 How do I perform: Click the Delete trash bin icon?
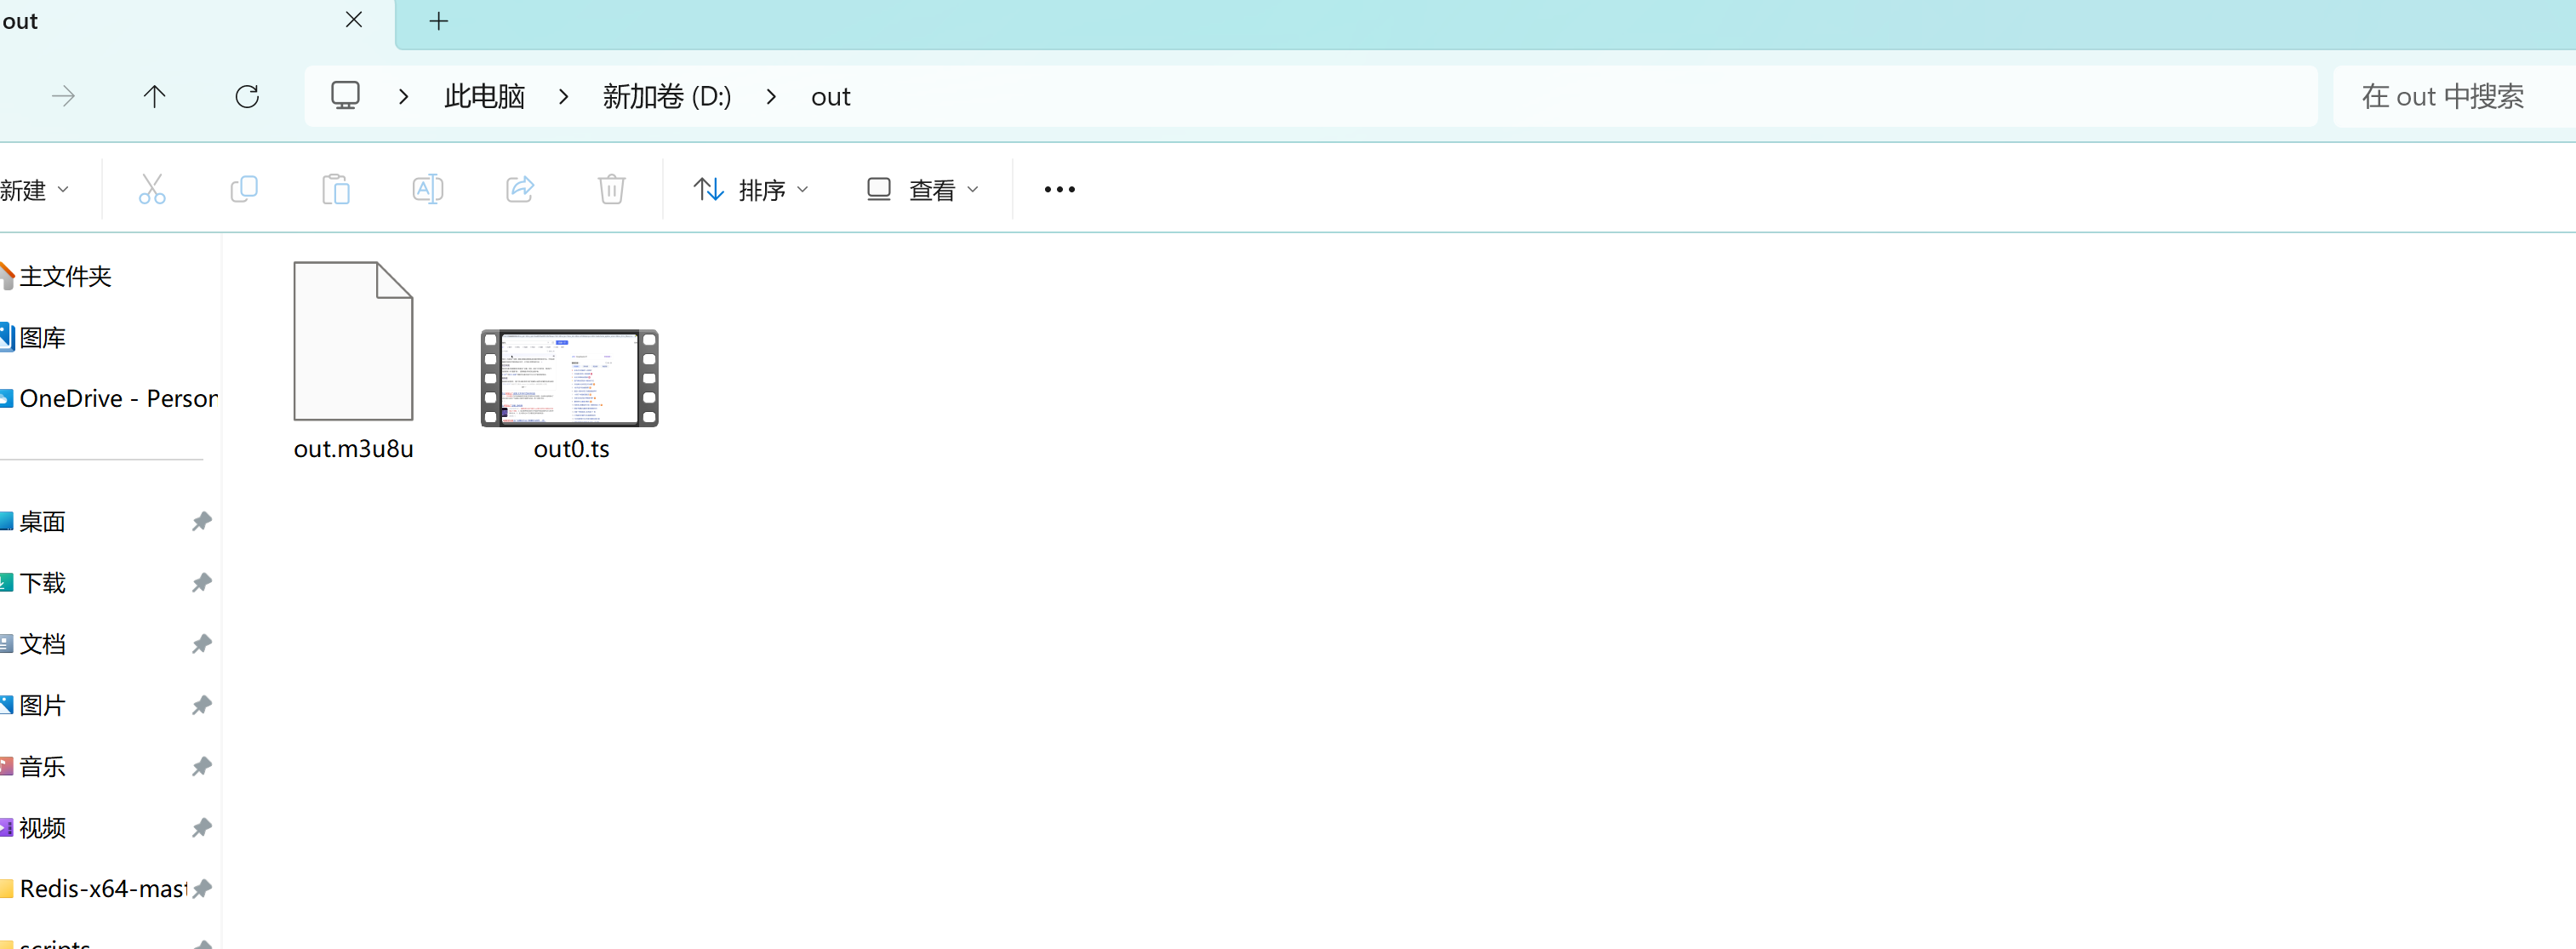tap(612, 189)
